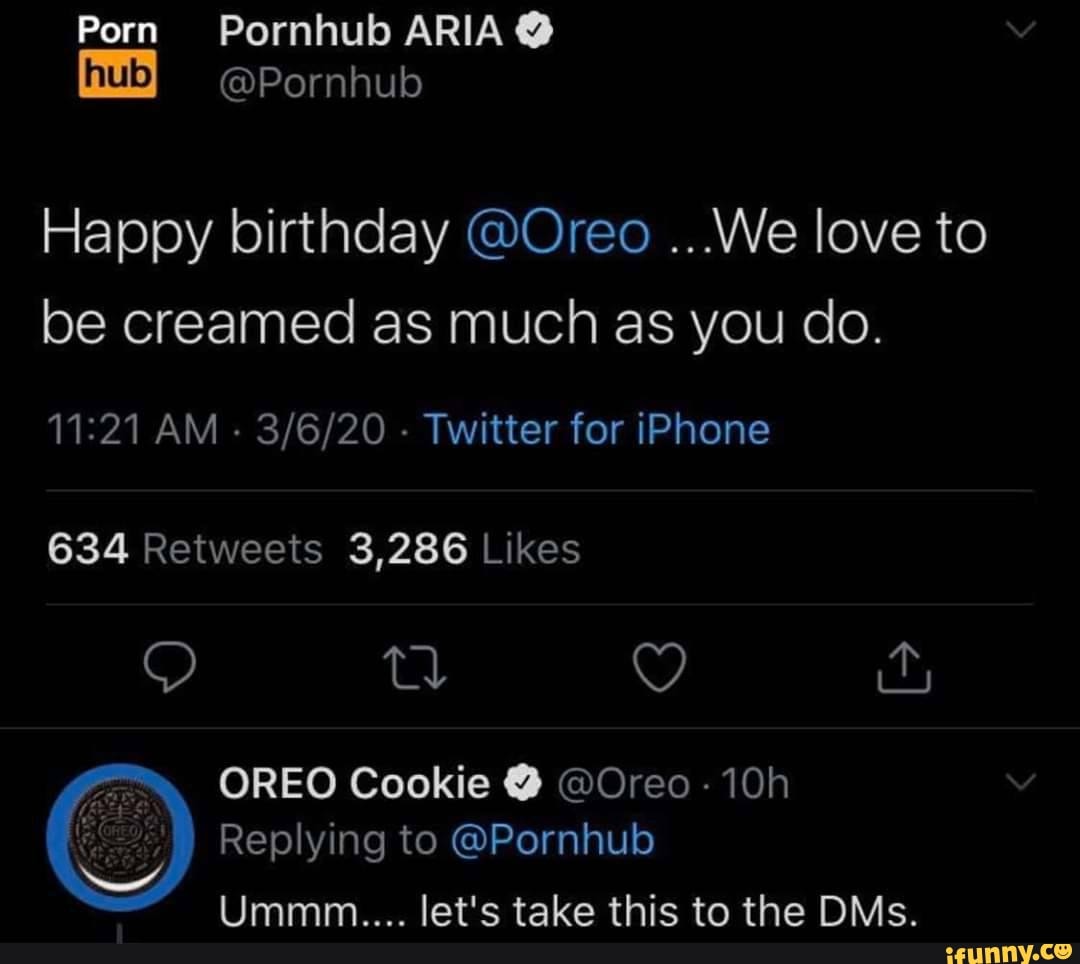Open the reply tweet's chevron menu

1019,779
